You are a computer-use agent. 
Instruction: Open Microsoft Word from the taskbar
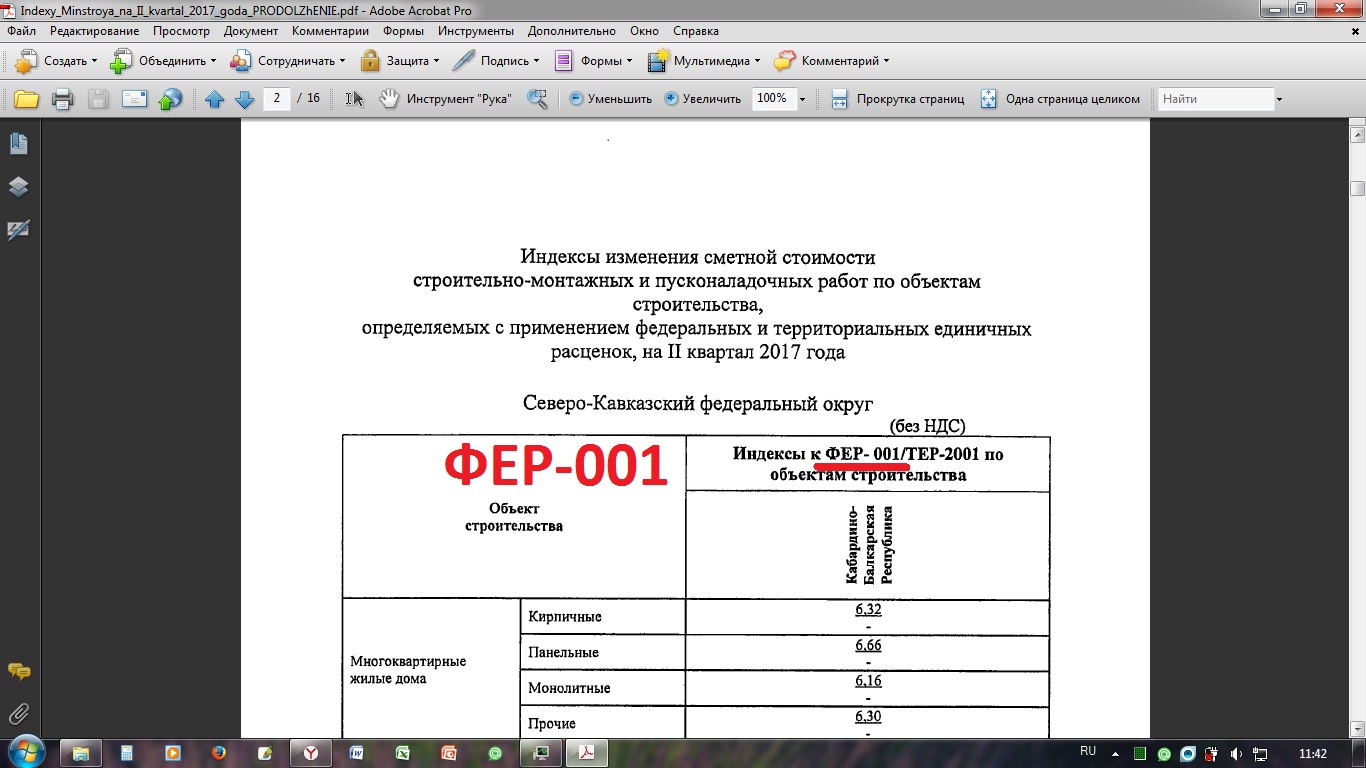[x=357, y=753]
